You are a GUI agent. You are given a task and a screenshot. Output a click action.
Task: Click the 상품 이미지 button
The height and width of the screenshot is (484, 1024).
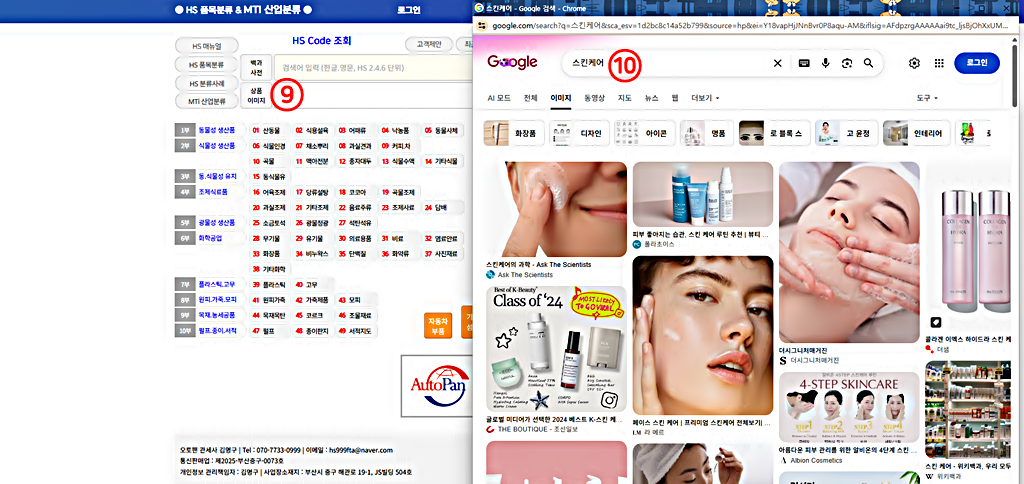click(x=255, y=95)
